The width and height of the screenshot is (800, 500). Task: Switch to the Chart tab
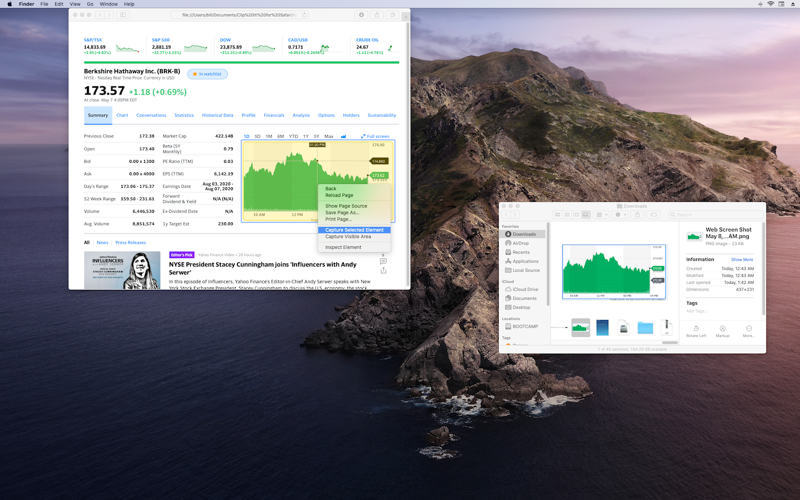pos(122,115)
